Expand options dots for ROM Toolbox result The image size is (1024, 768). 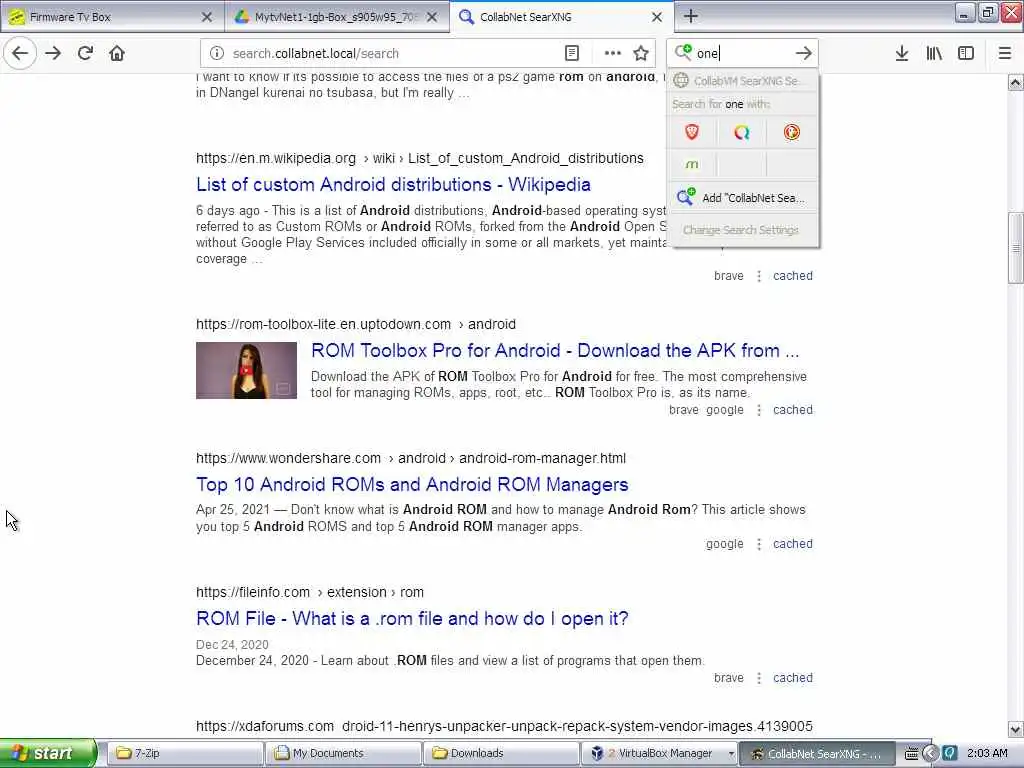759,410
